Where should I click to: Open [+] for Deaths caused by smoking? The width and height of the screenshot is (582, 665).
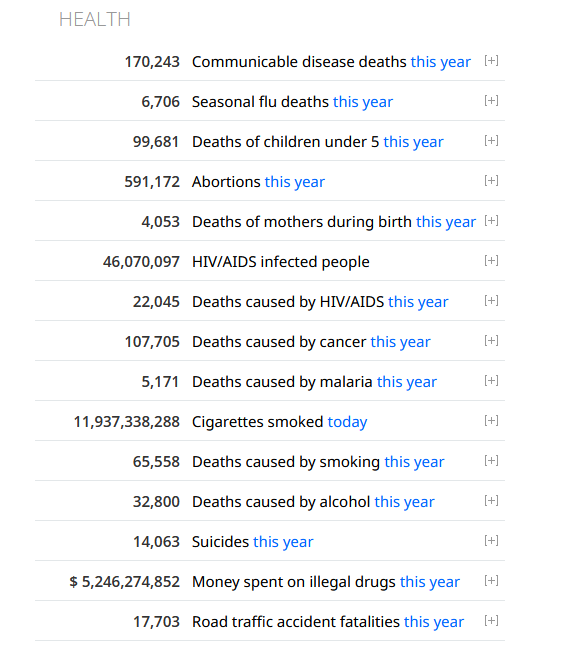491,461
